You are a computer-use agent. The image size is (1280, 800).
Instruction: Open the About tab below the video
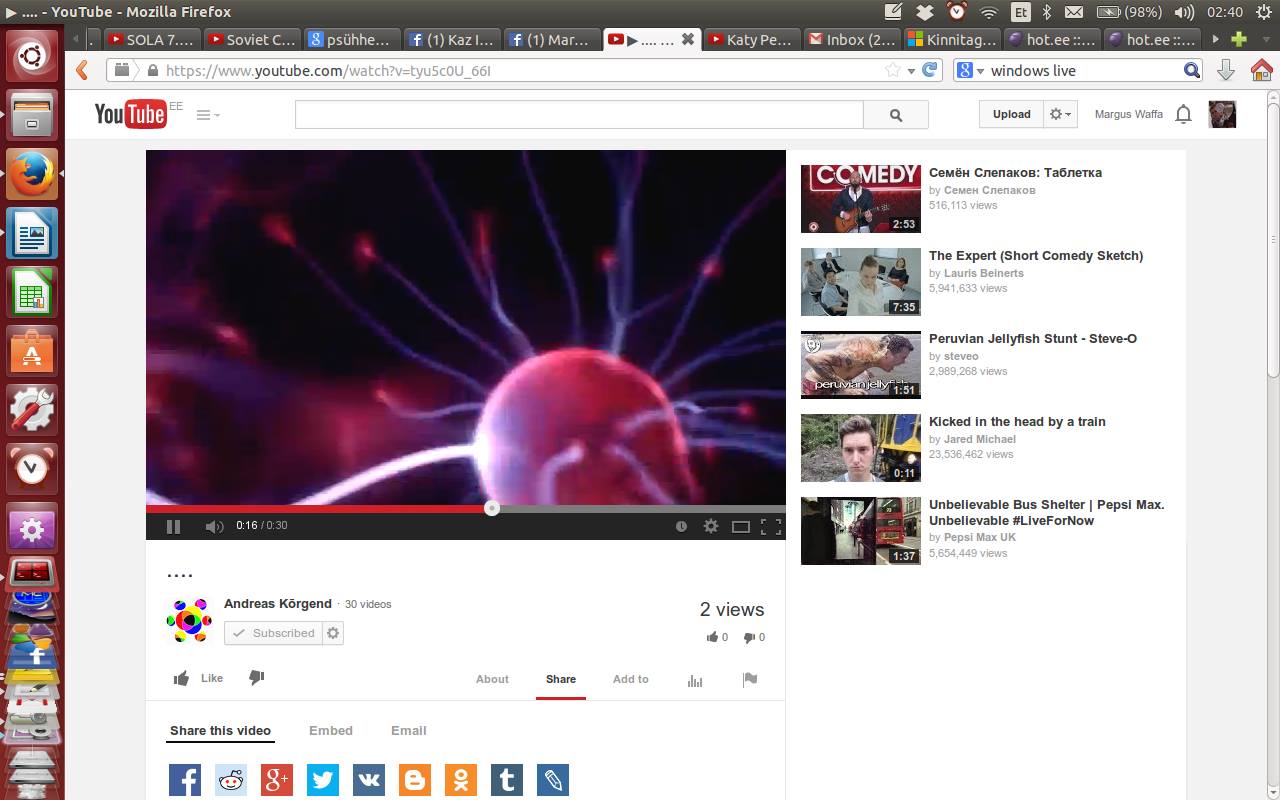pos(492,679)
